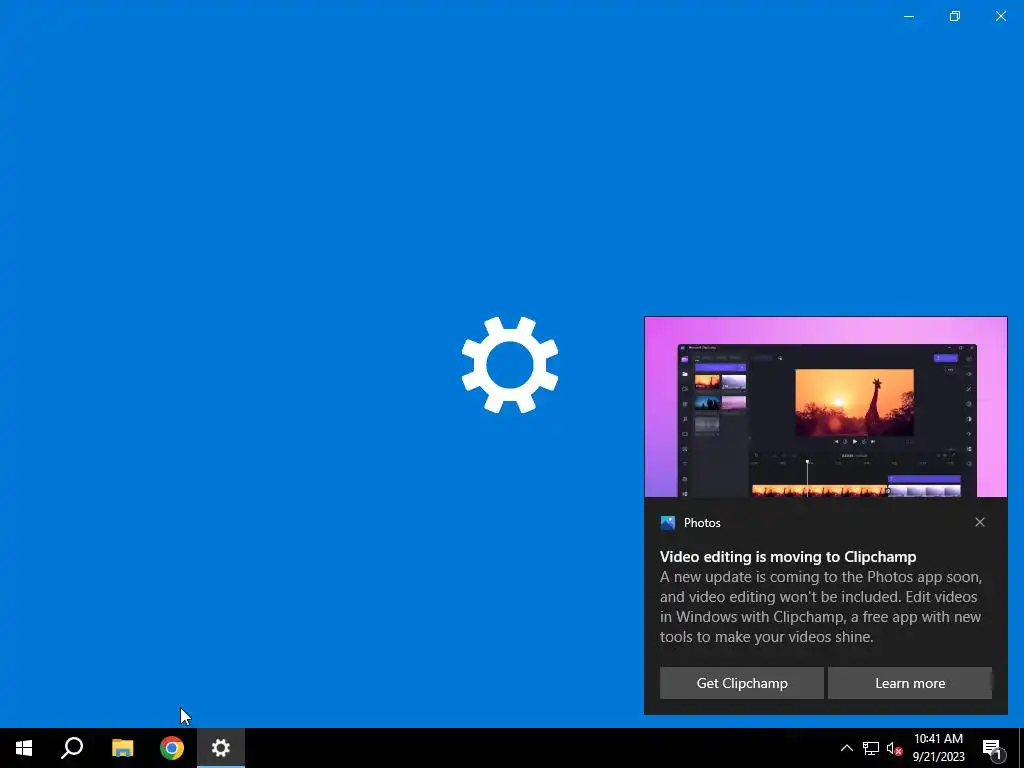Click the Learn more button
Viewport: 1024px width, 768px height.
(910, 683)
